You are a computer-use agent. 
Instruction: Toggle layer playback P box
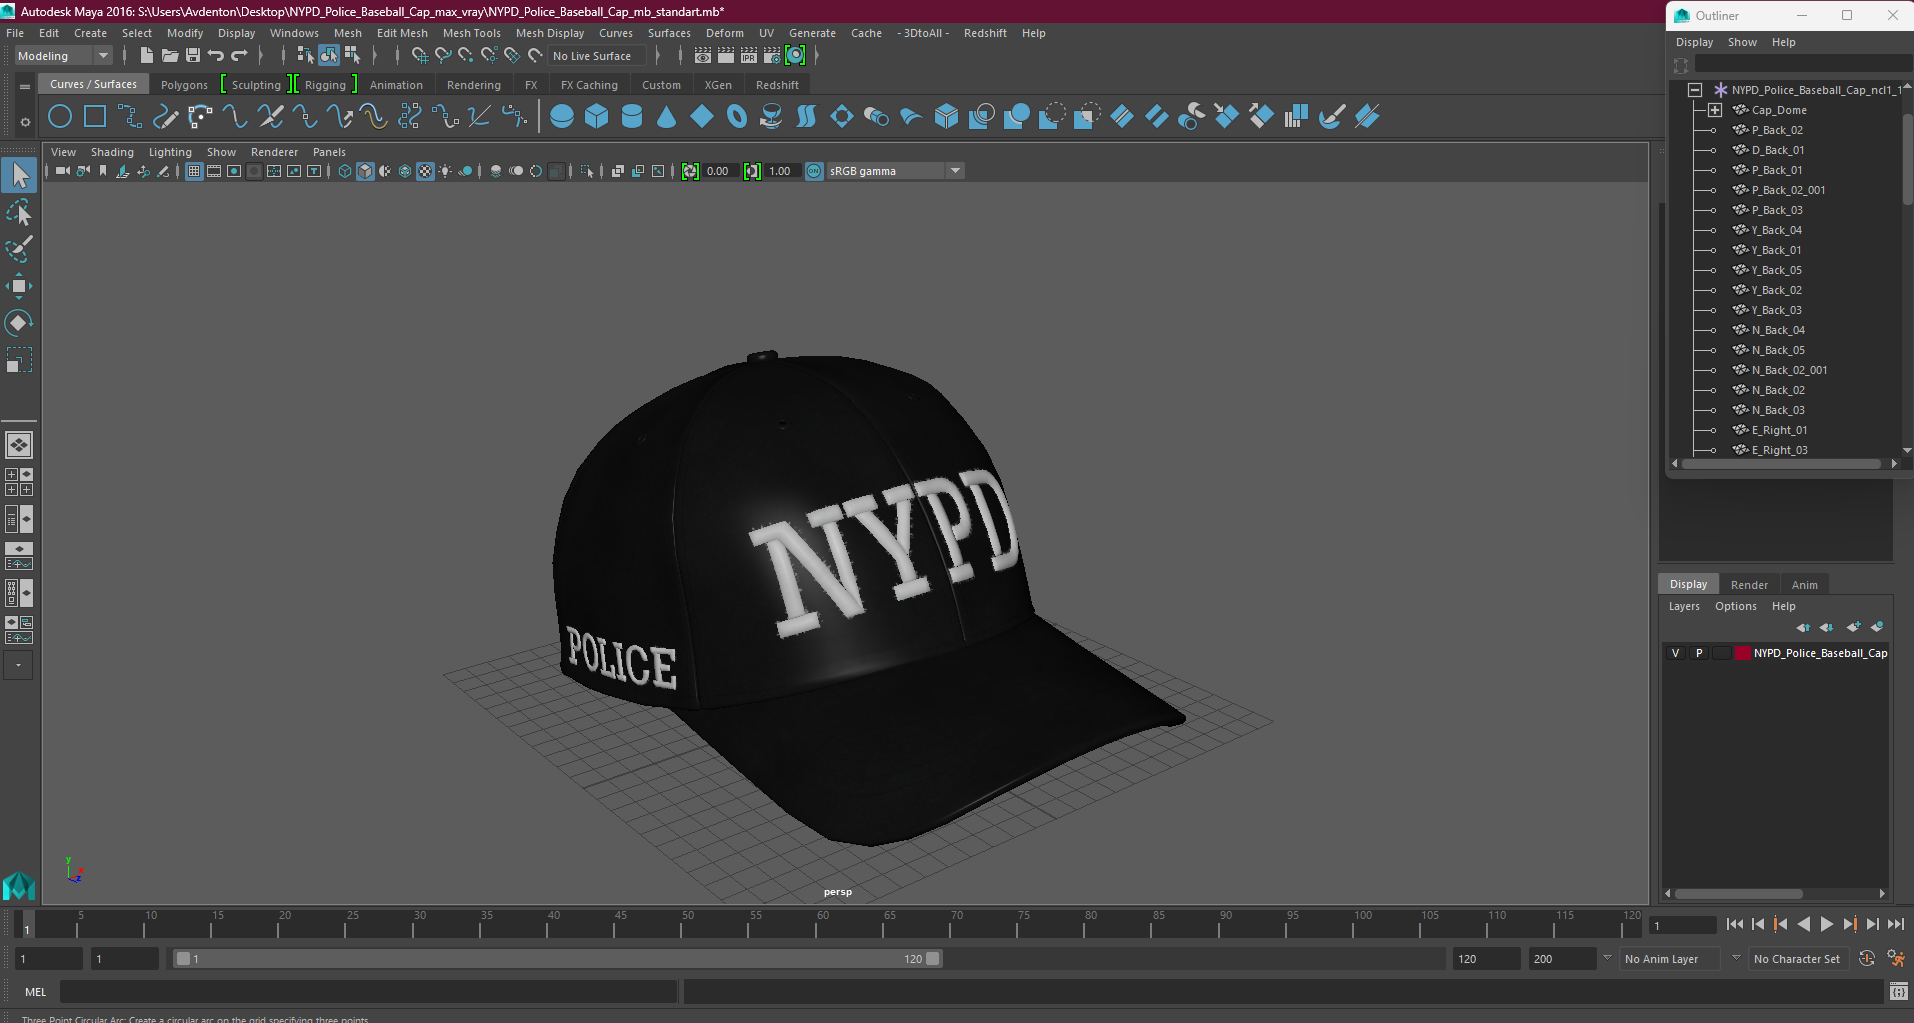pos(1698,653)
